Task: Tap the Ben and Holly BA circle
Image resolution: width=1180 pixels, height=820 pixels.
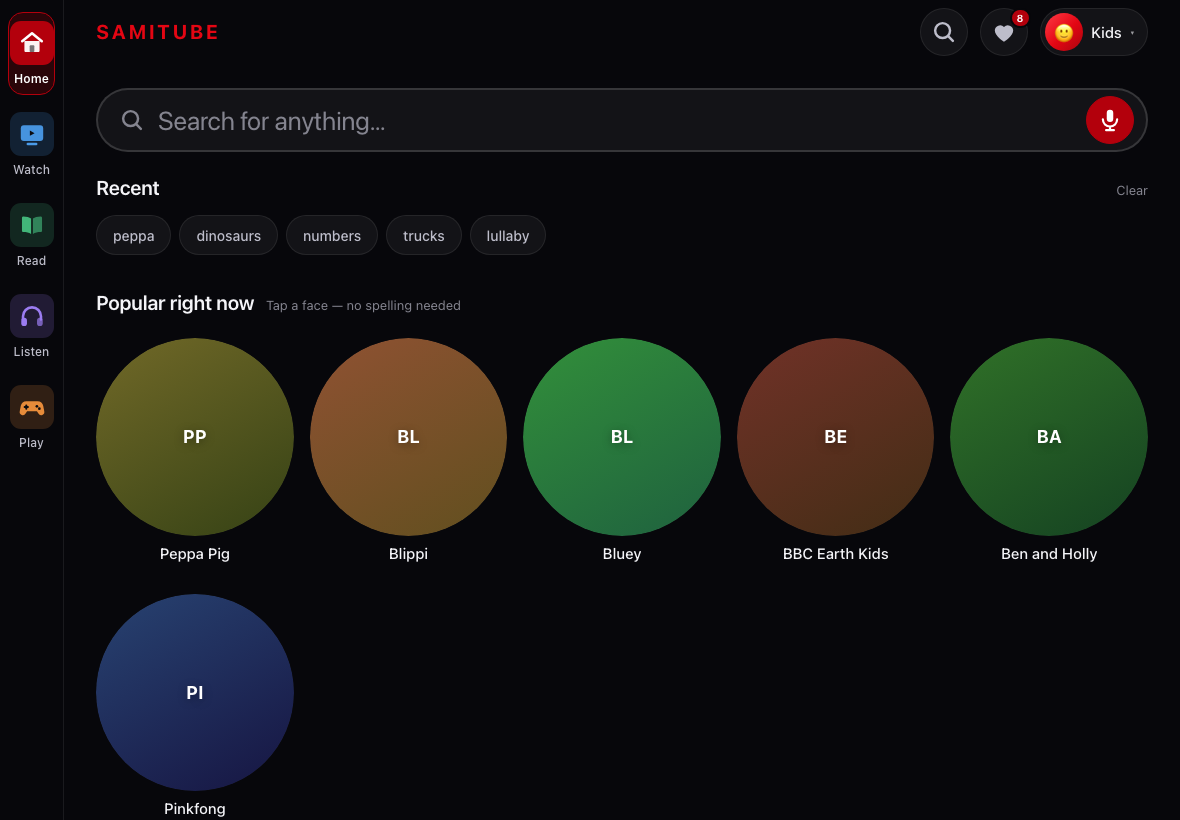Action: point(1049,436)
